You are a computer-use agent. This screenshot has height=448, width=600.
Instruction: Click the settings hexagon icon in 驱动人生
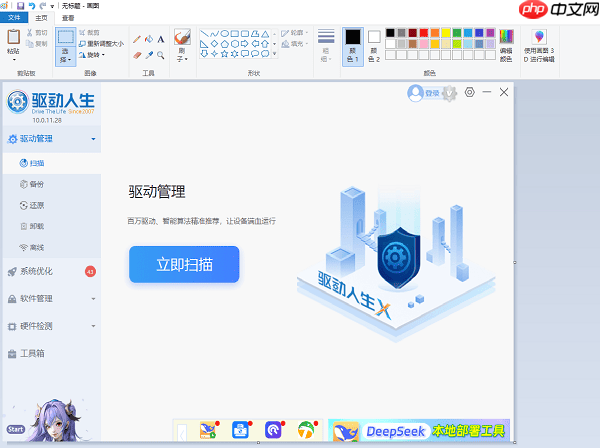pos(470,92)
